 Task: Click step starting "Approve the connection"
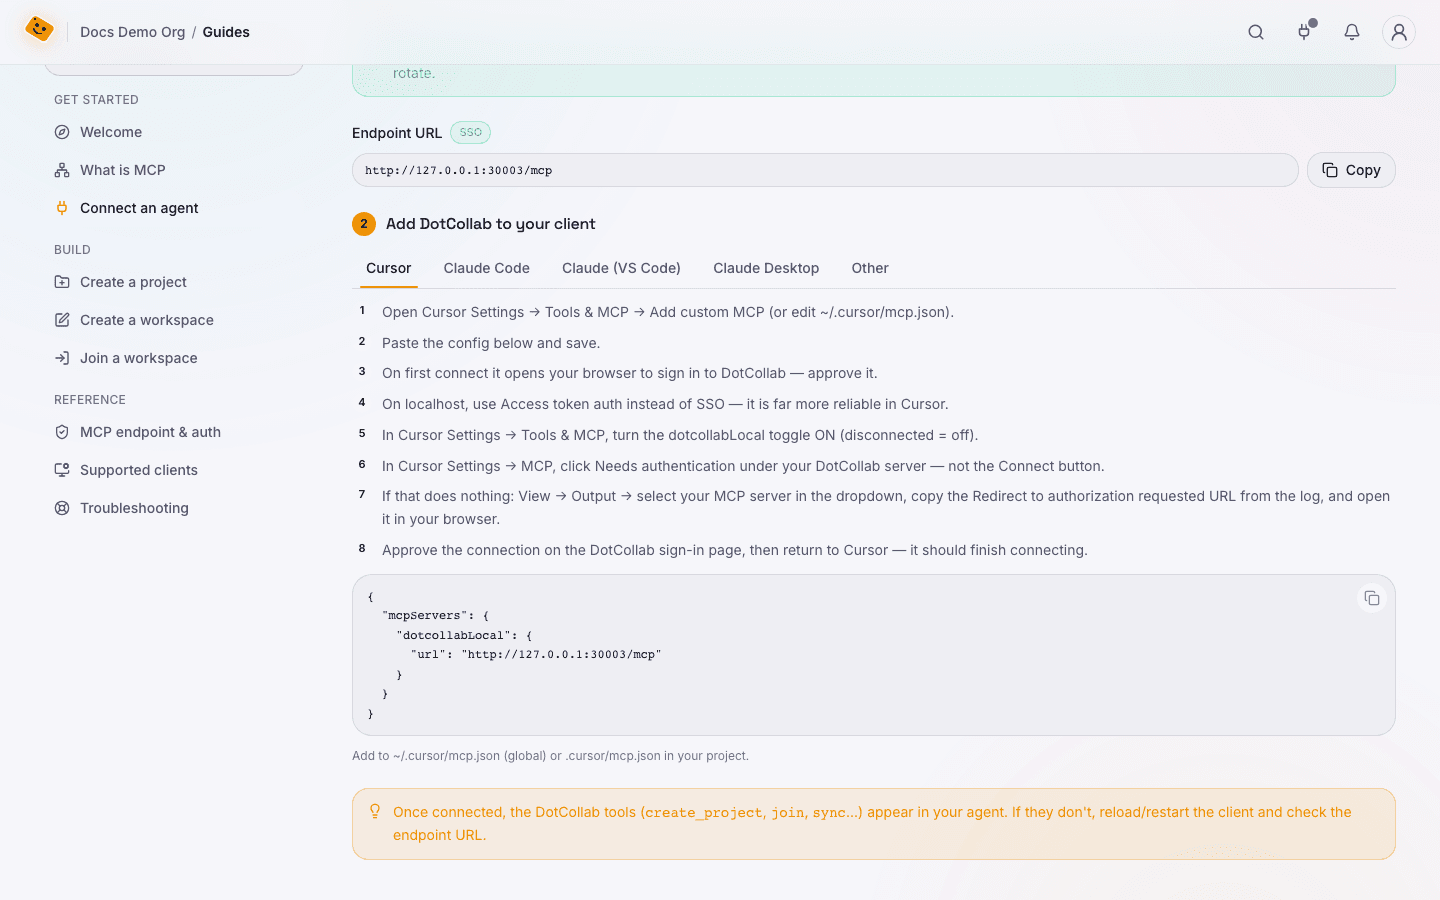tap(735, 550)
